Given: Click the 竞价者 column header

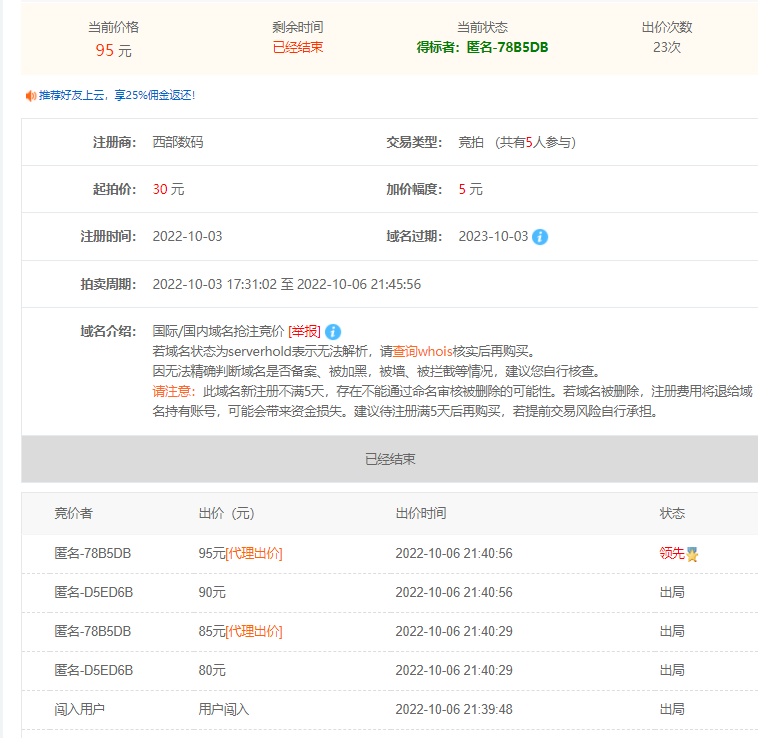Looking at the screenshot, I should tap(73, 513).
